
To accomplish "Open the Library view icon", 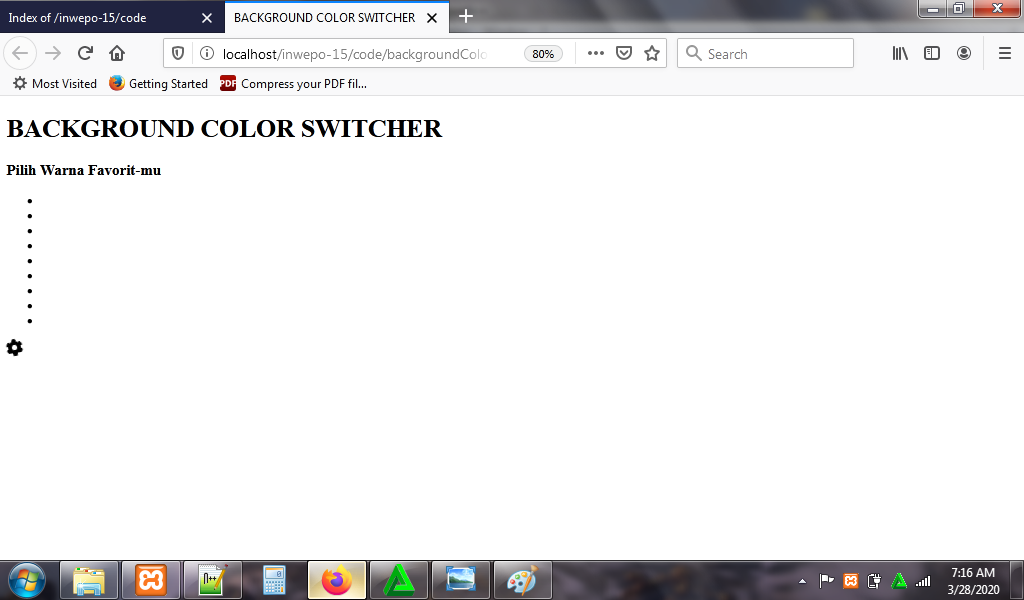I will (x=900, y=54).
